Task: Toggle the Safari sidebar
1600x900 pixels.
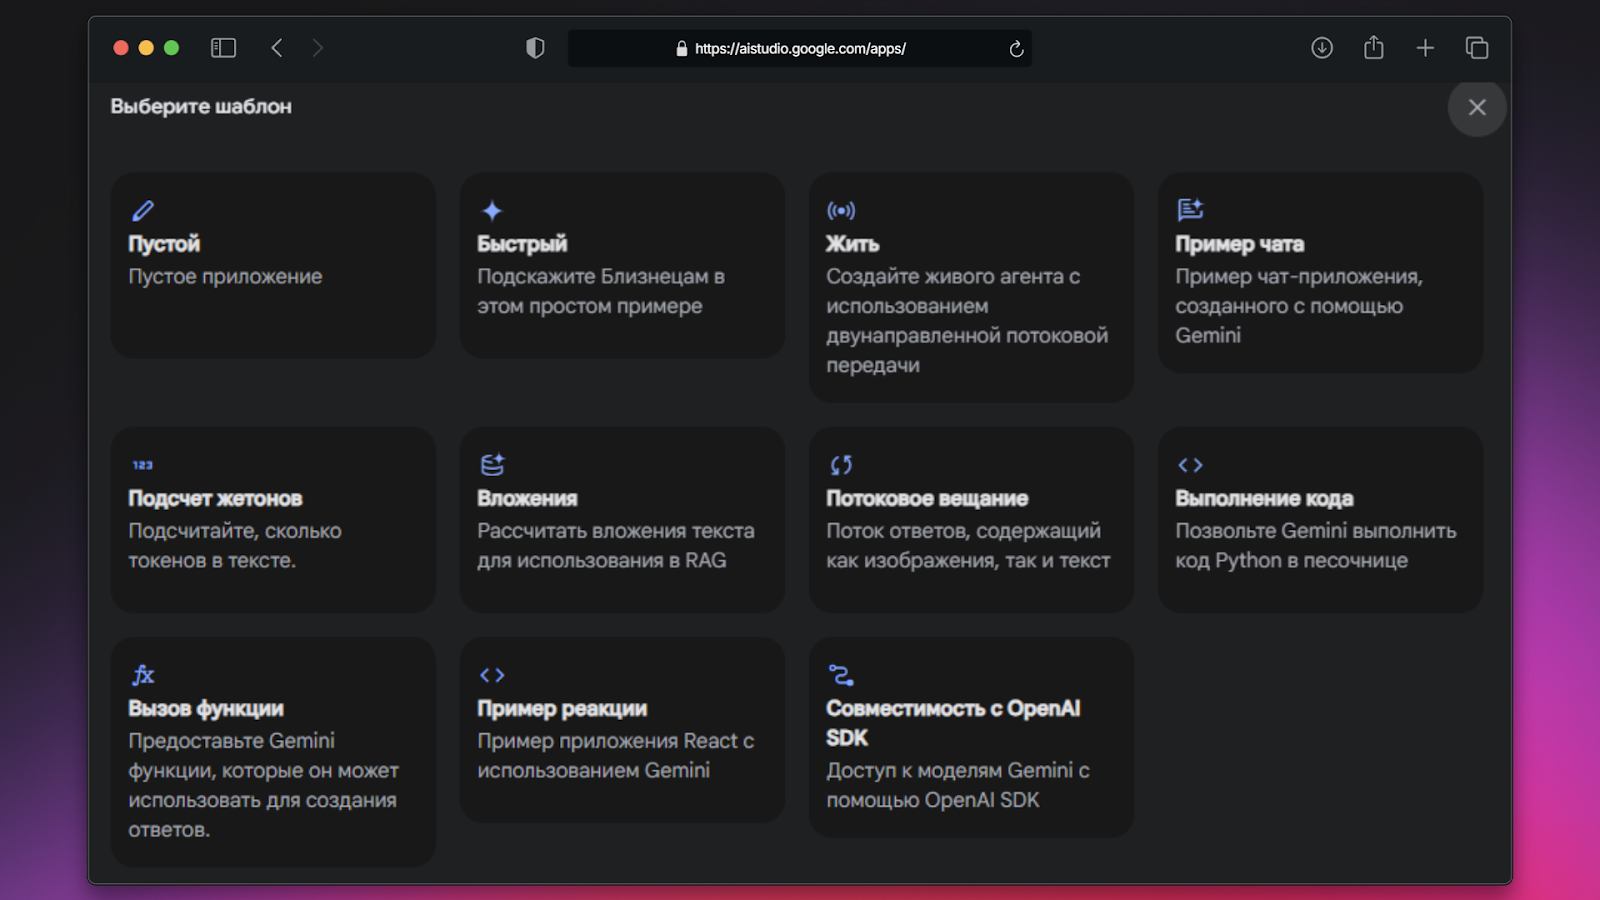Action: (x=223, y=48)
